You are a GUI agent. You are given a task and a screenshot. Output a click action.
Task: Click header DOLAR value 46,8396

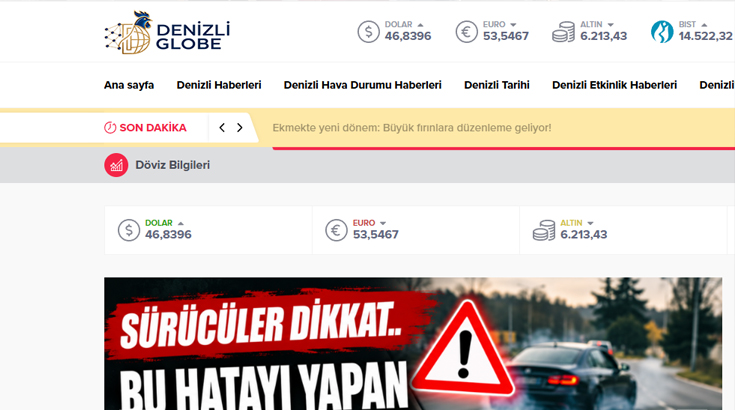click(408, 36)
